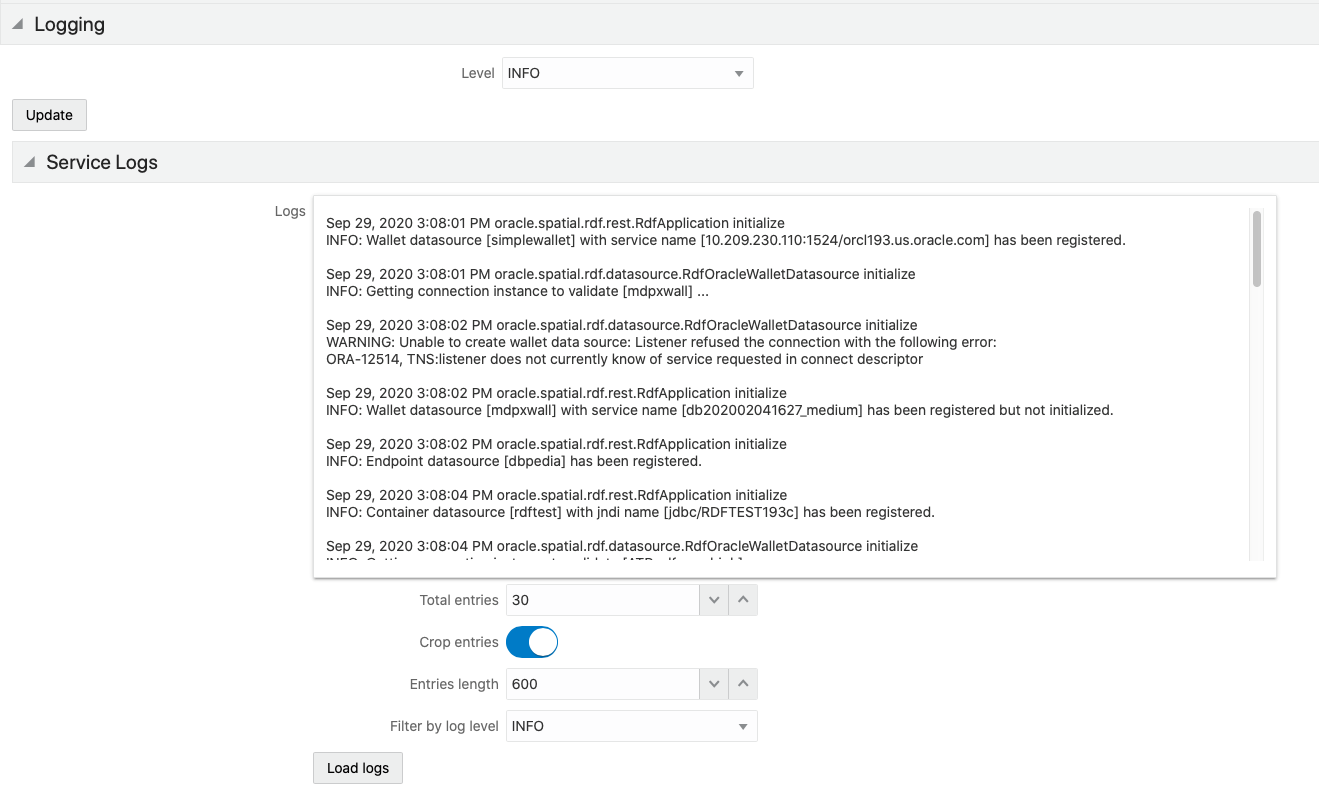
Task: Increase Entries length with up arrow
Action: pyautogui.click(x=743, y=684)
